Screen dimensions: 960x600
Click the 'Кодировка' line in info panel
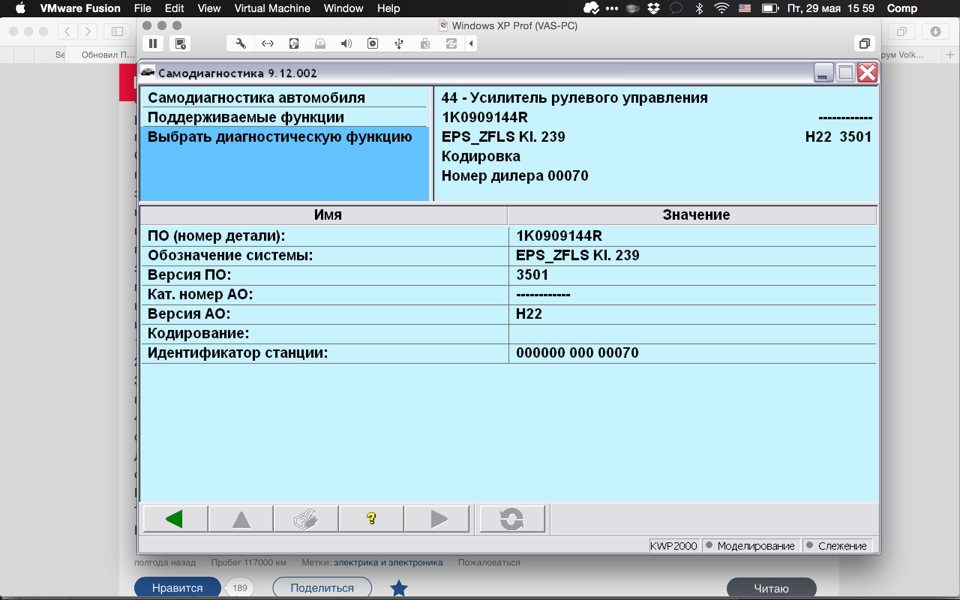coord(481,156)
